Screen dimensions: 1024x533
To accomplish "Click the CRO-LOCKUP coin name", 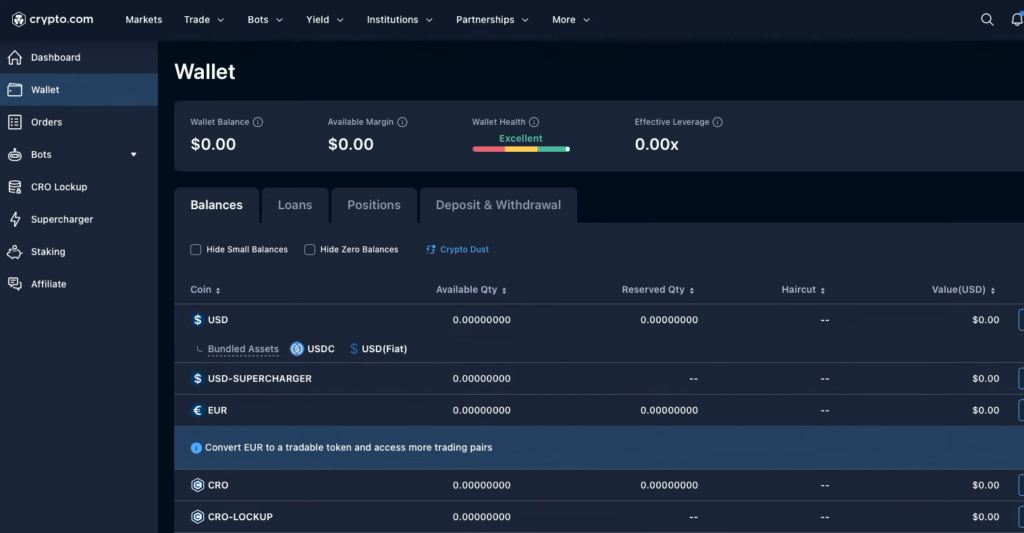I will point(240,517).
